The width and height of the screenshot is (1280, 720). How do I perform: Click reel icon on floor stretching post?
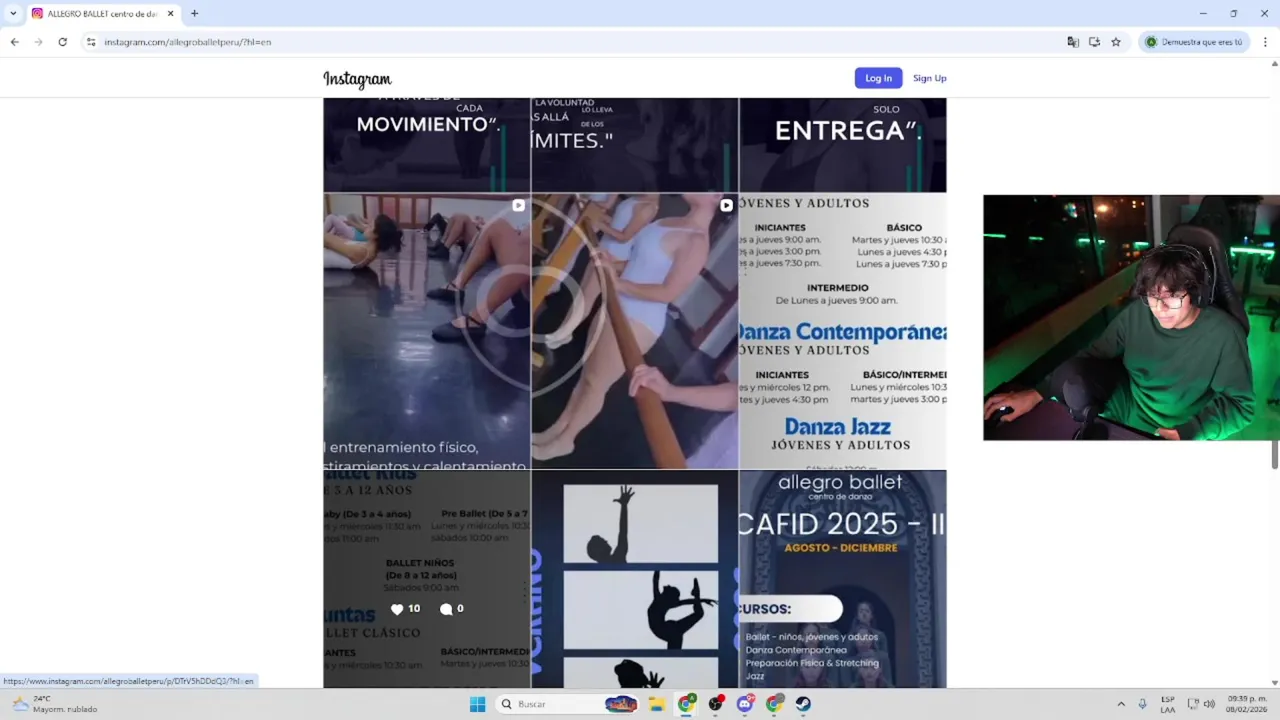[x=518, y=205]
